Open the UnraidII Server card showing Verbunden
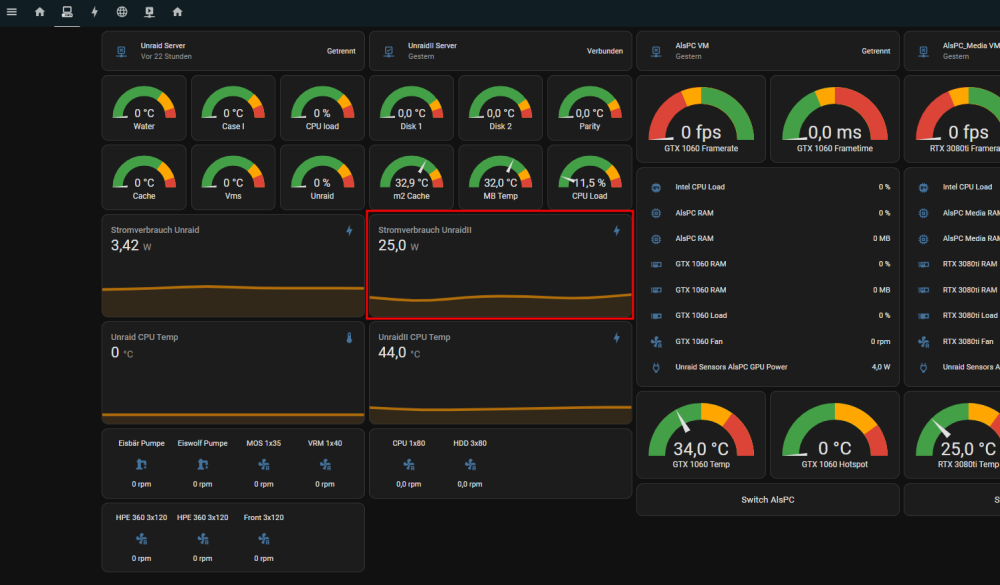 pyautogui.click(x=501, y=51)
